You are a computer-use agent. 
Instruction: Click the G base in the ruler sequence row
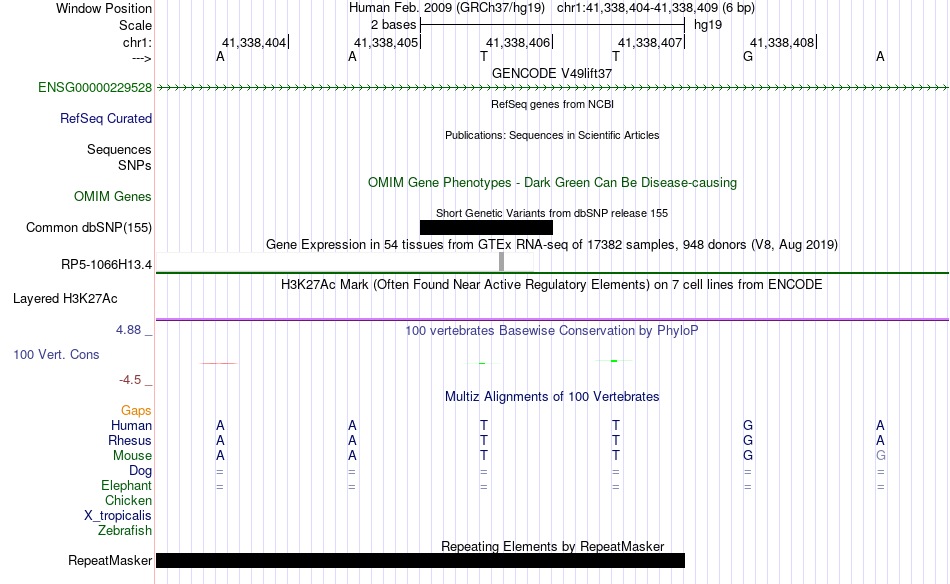coord(748,56)
